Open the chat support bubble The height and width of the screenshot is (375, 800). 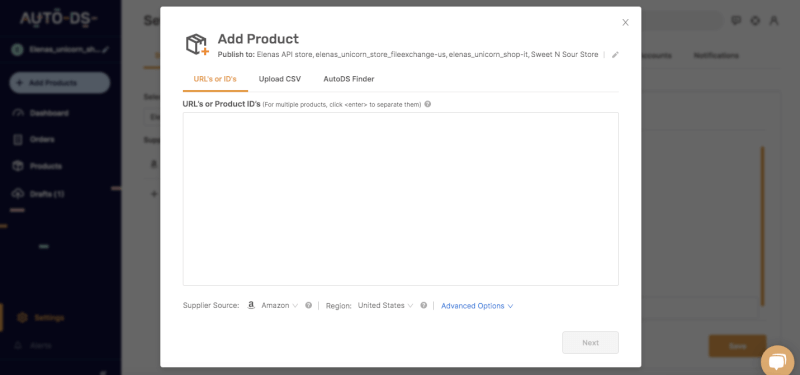pos(777,362)
